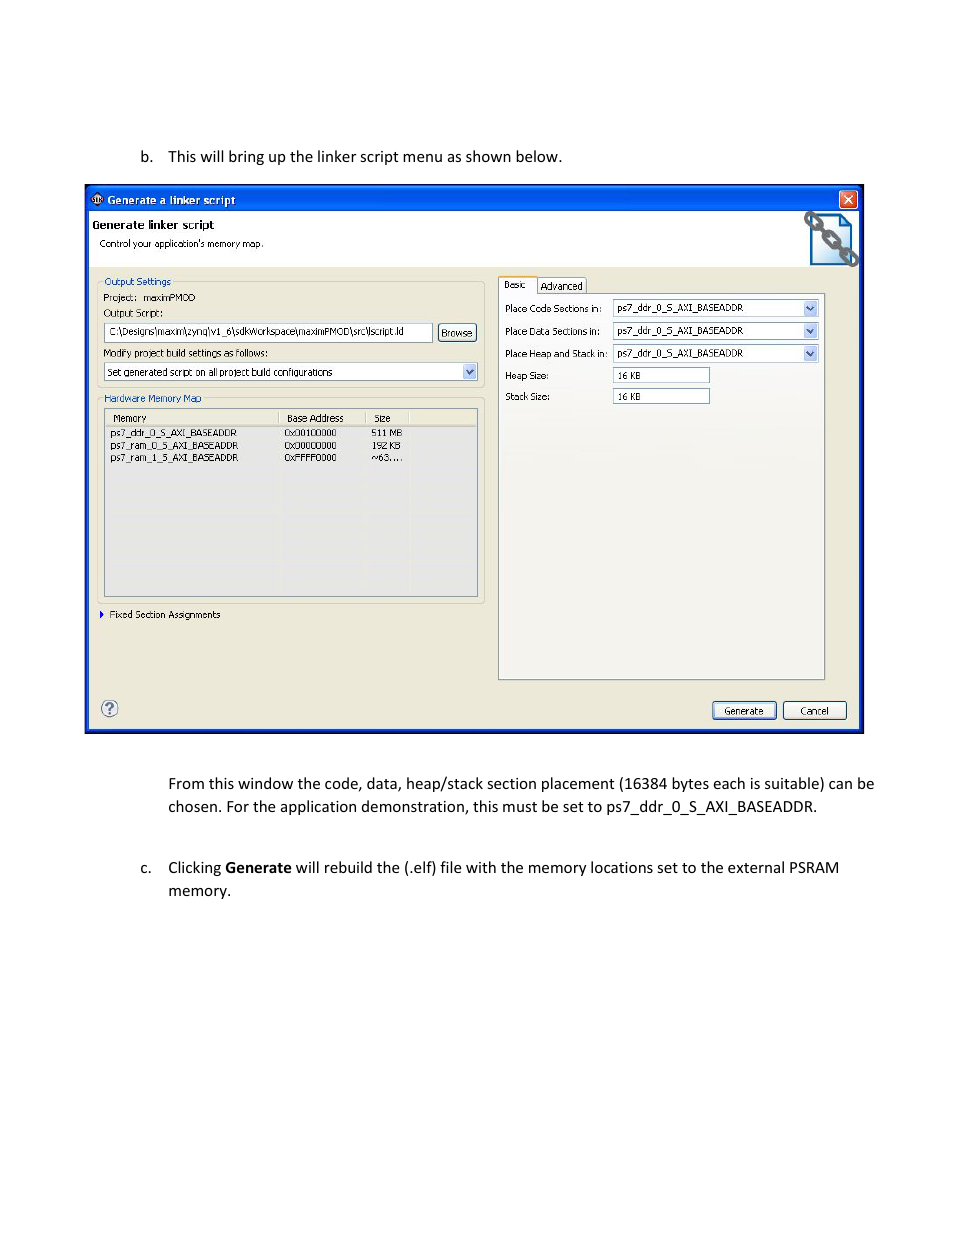
Task: Click the 0xFFFF0000 base address cell
Action: (x=311, y=458)
